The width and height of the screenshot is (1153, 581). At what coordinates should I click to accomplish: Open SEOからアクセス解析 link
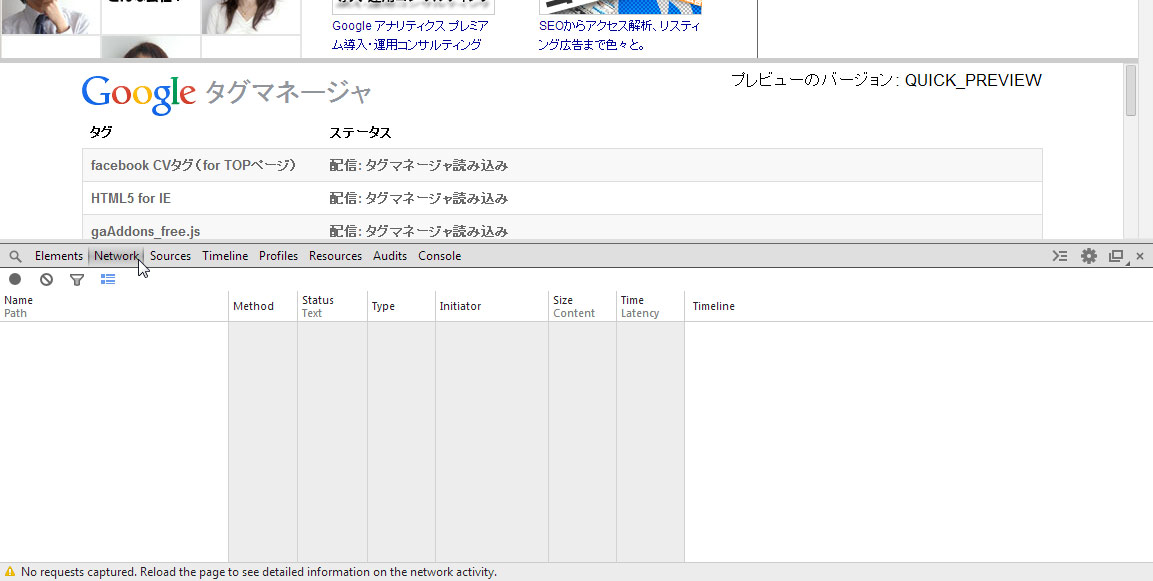[619, 35]
